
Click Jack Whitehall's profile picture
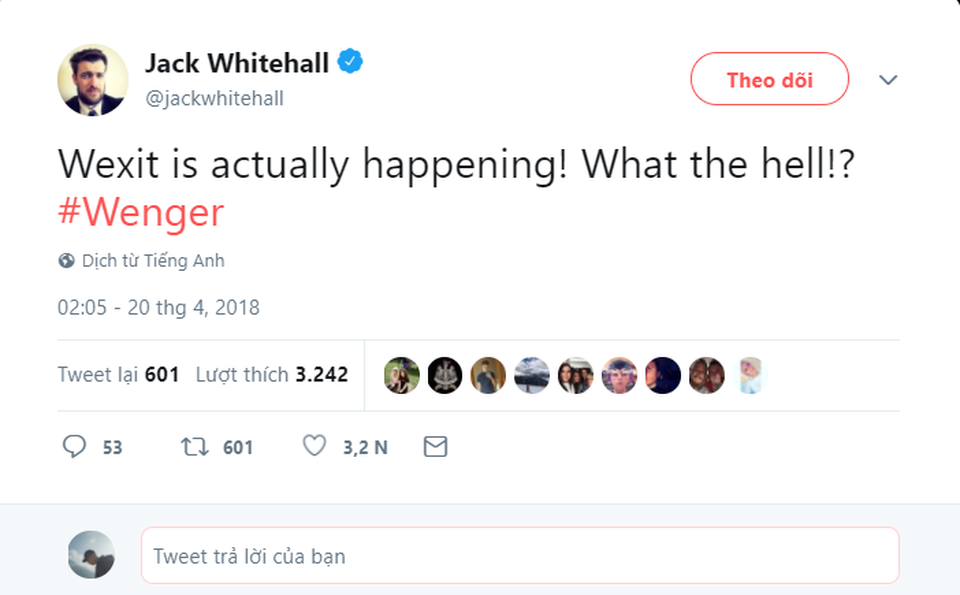click(x=93, y=79)
